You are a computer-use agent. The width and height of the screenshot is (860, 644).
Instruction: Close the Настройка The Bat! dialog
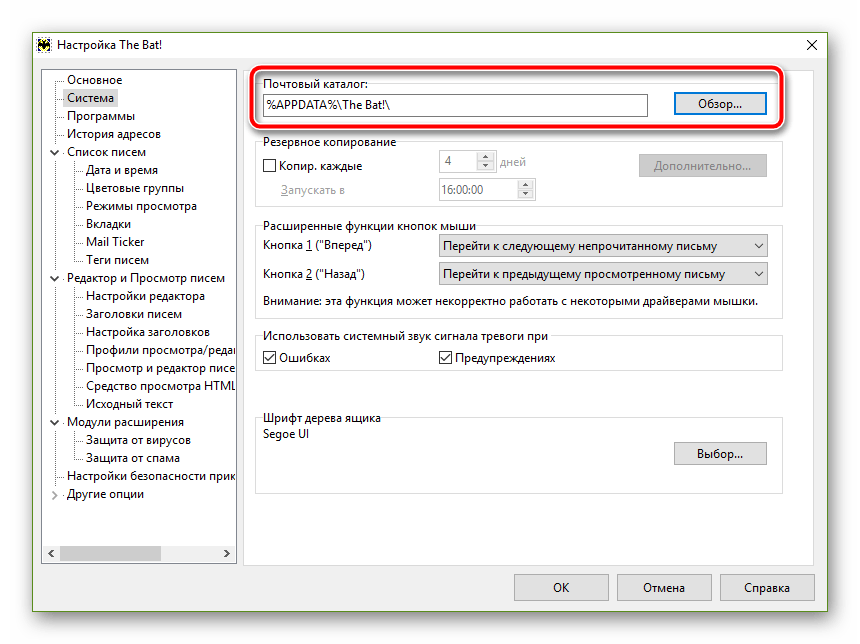click(812, 45)
